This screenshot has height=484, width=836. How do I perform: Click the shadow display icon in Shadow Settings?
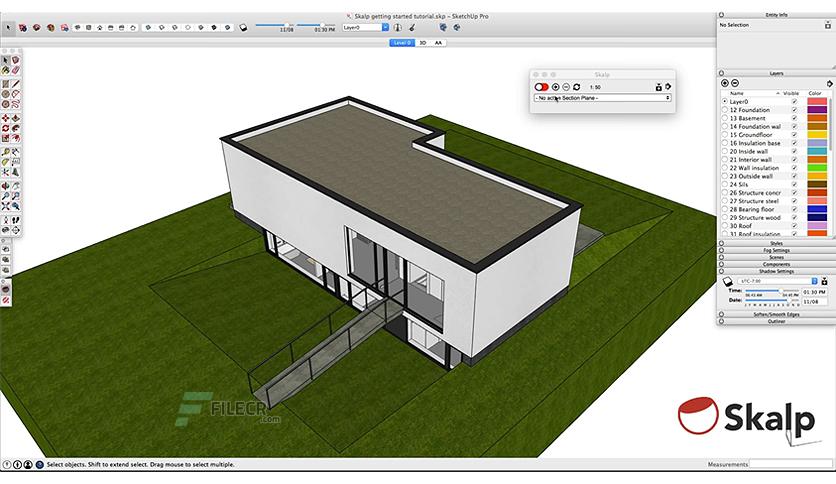point(728,281)
